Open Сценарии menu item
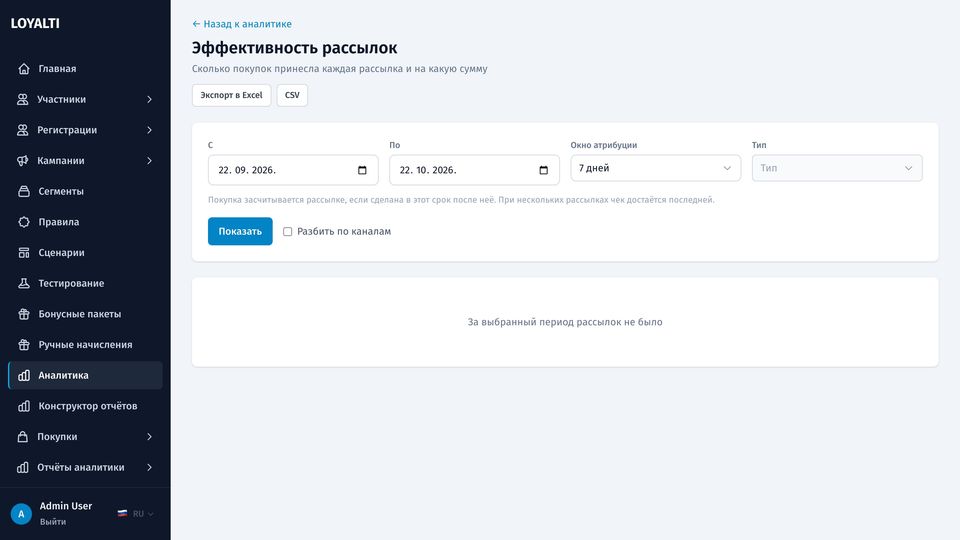 tap(85, 252)
